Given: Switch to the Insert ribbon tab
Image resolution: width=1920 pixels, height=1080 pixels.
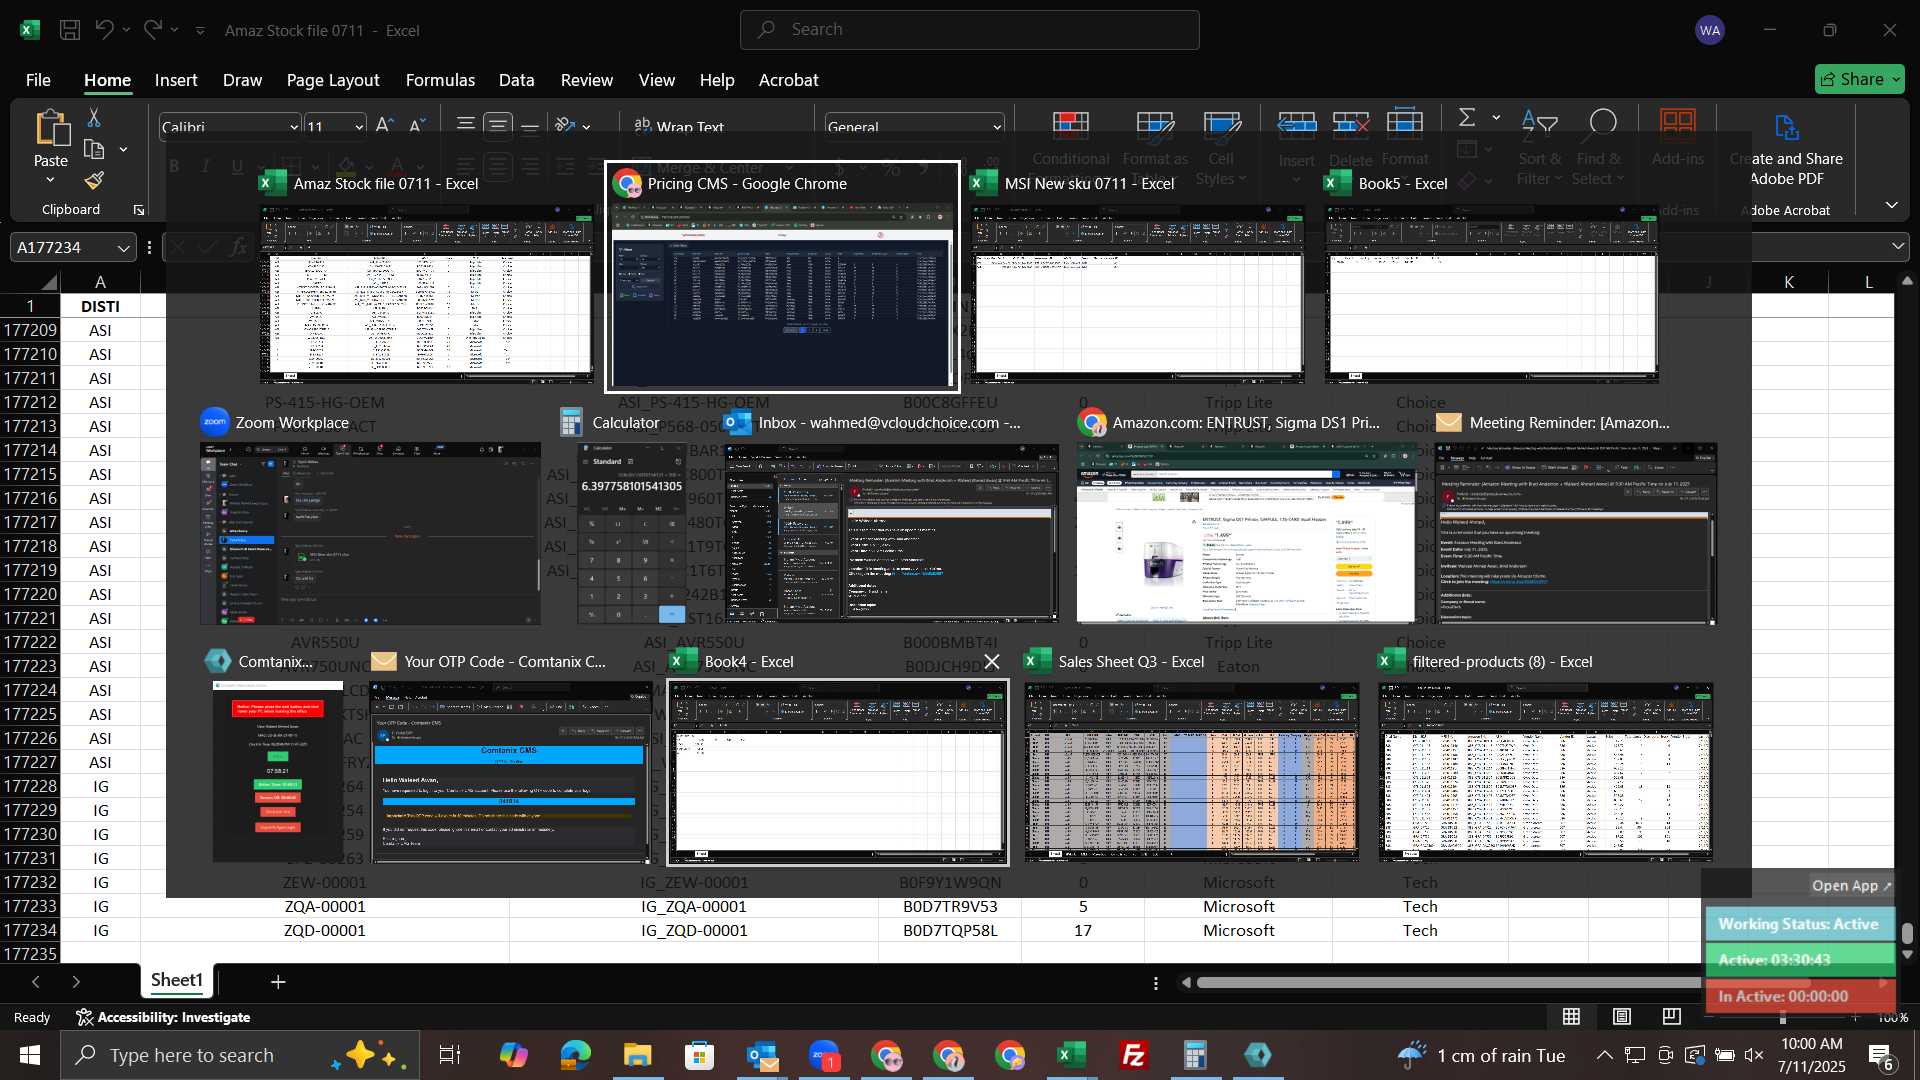Looking at the screenshot, I should (176, 80).
